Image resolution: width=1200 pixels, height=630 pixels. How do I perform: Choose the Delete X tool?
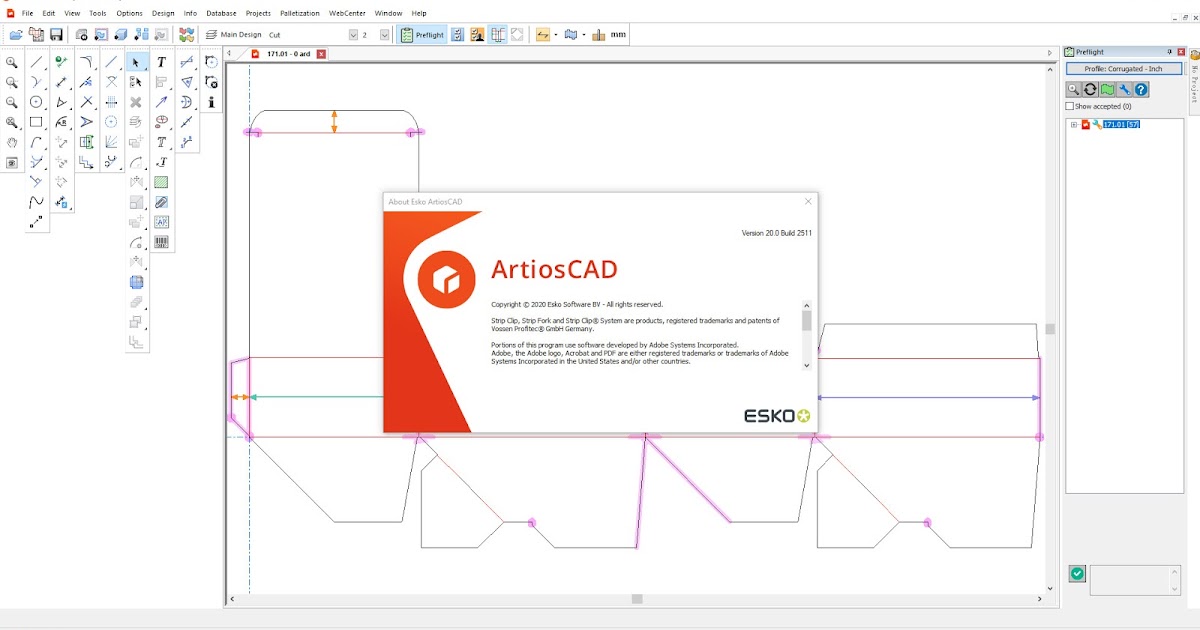click(x=136, y=102)
